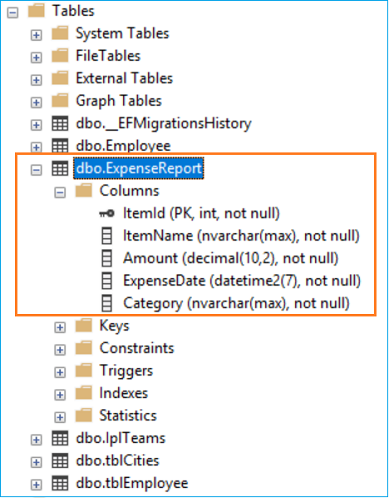Collapse the dbo.ExpenseReport table node

[x=36, y=170]
